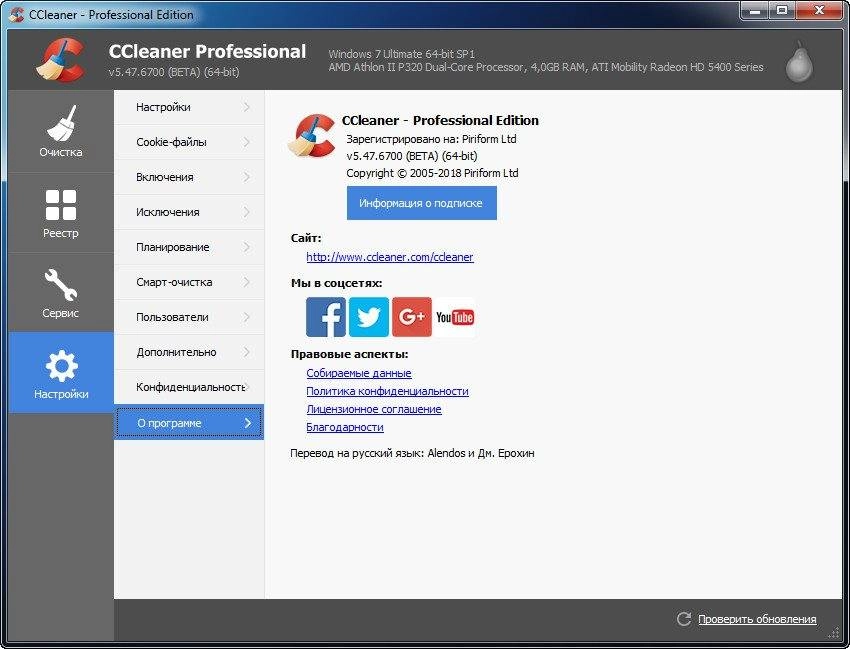Open the Смарт-очистка submenu item
Screen dimensions: 850x649
(189, 282)
